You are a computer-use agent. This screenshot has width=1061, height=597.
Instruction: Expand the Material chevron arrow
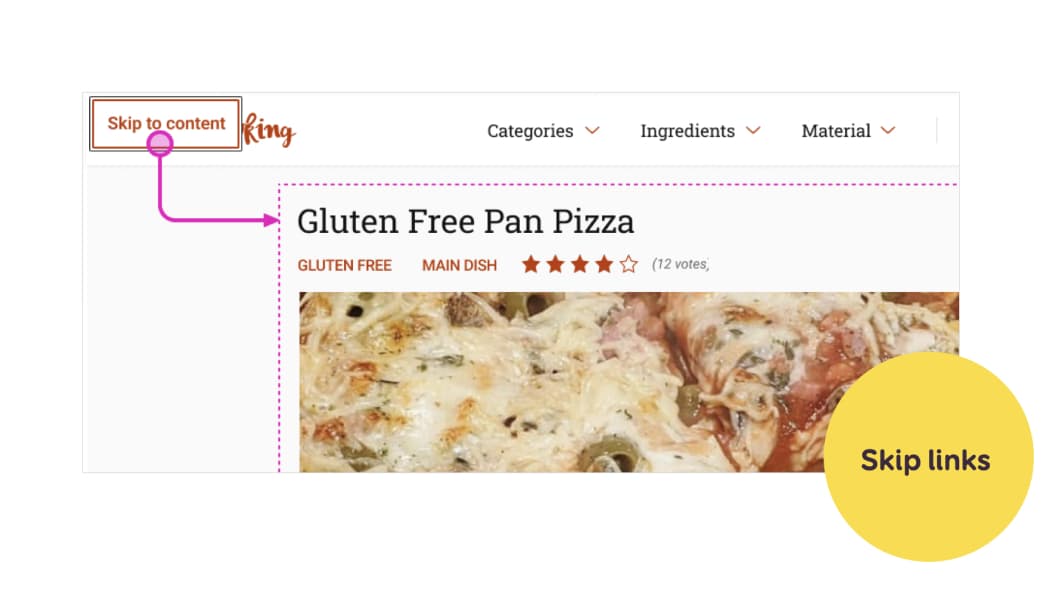coord(888,130)
